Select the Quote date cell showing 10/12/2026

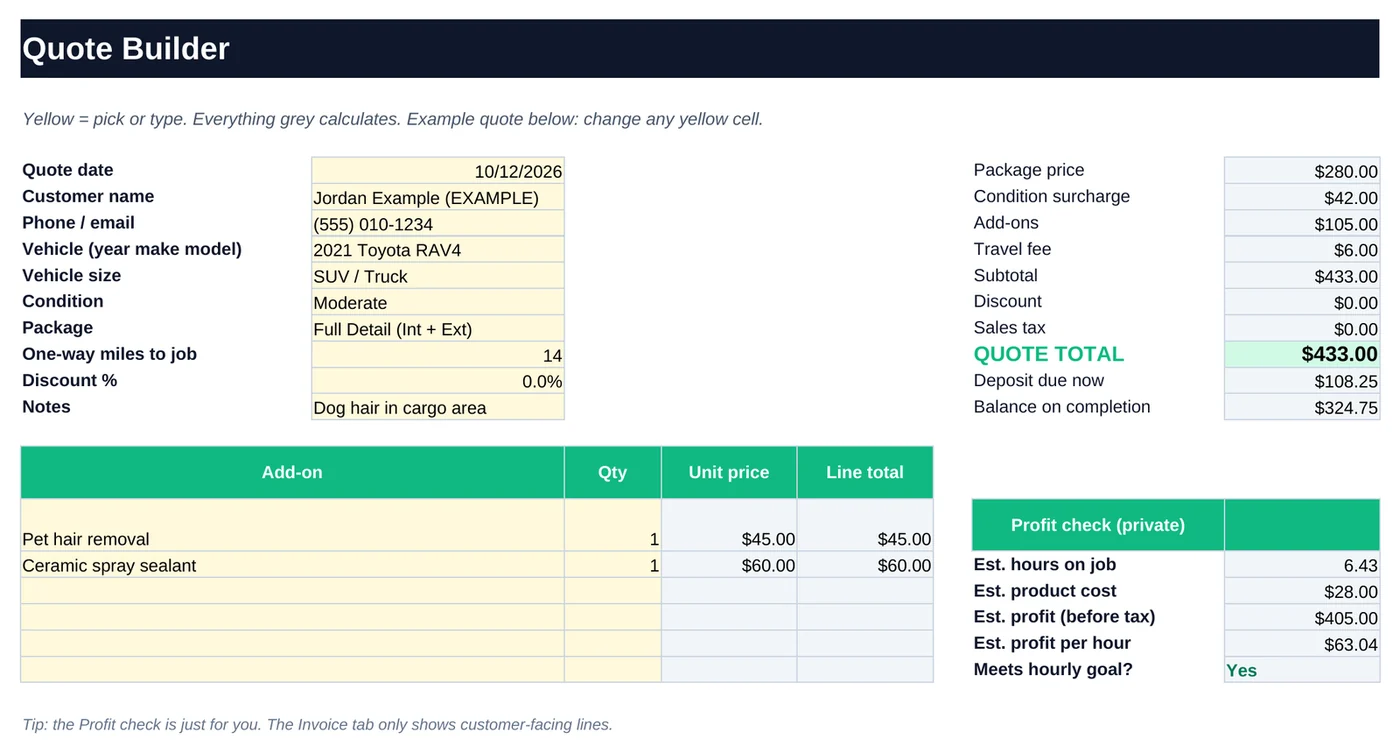point(438,170)
